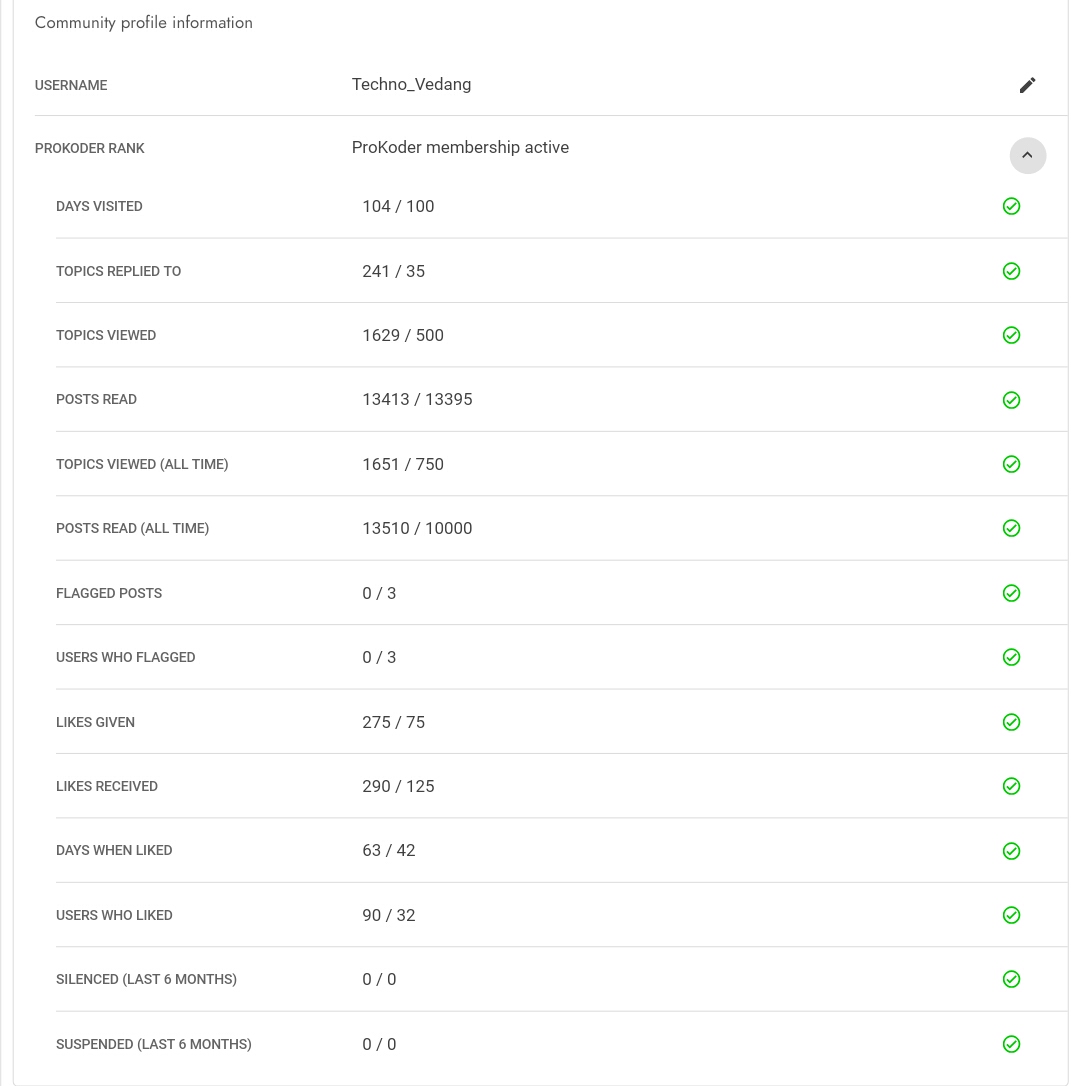
Task: Click the pencil icon to edit username
Action: click(1027, 85)
